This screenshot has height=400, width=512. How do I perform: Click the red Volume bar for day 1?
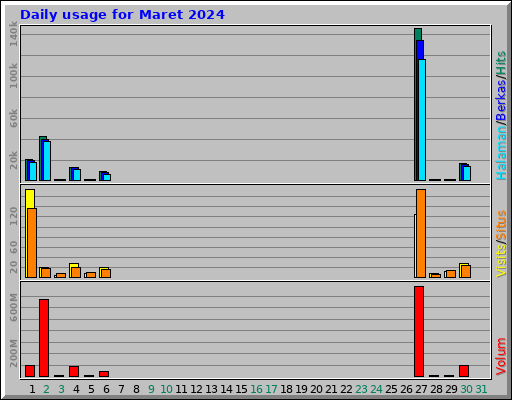(x=30, y=371)
